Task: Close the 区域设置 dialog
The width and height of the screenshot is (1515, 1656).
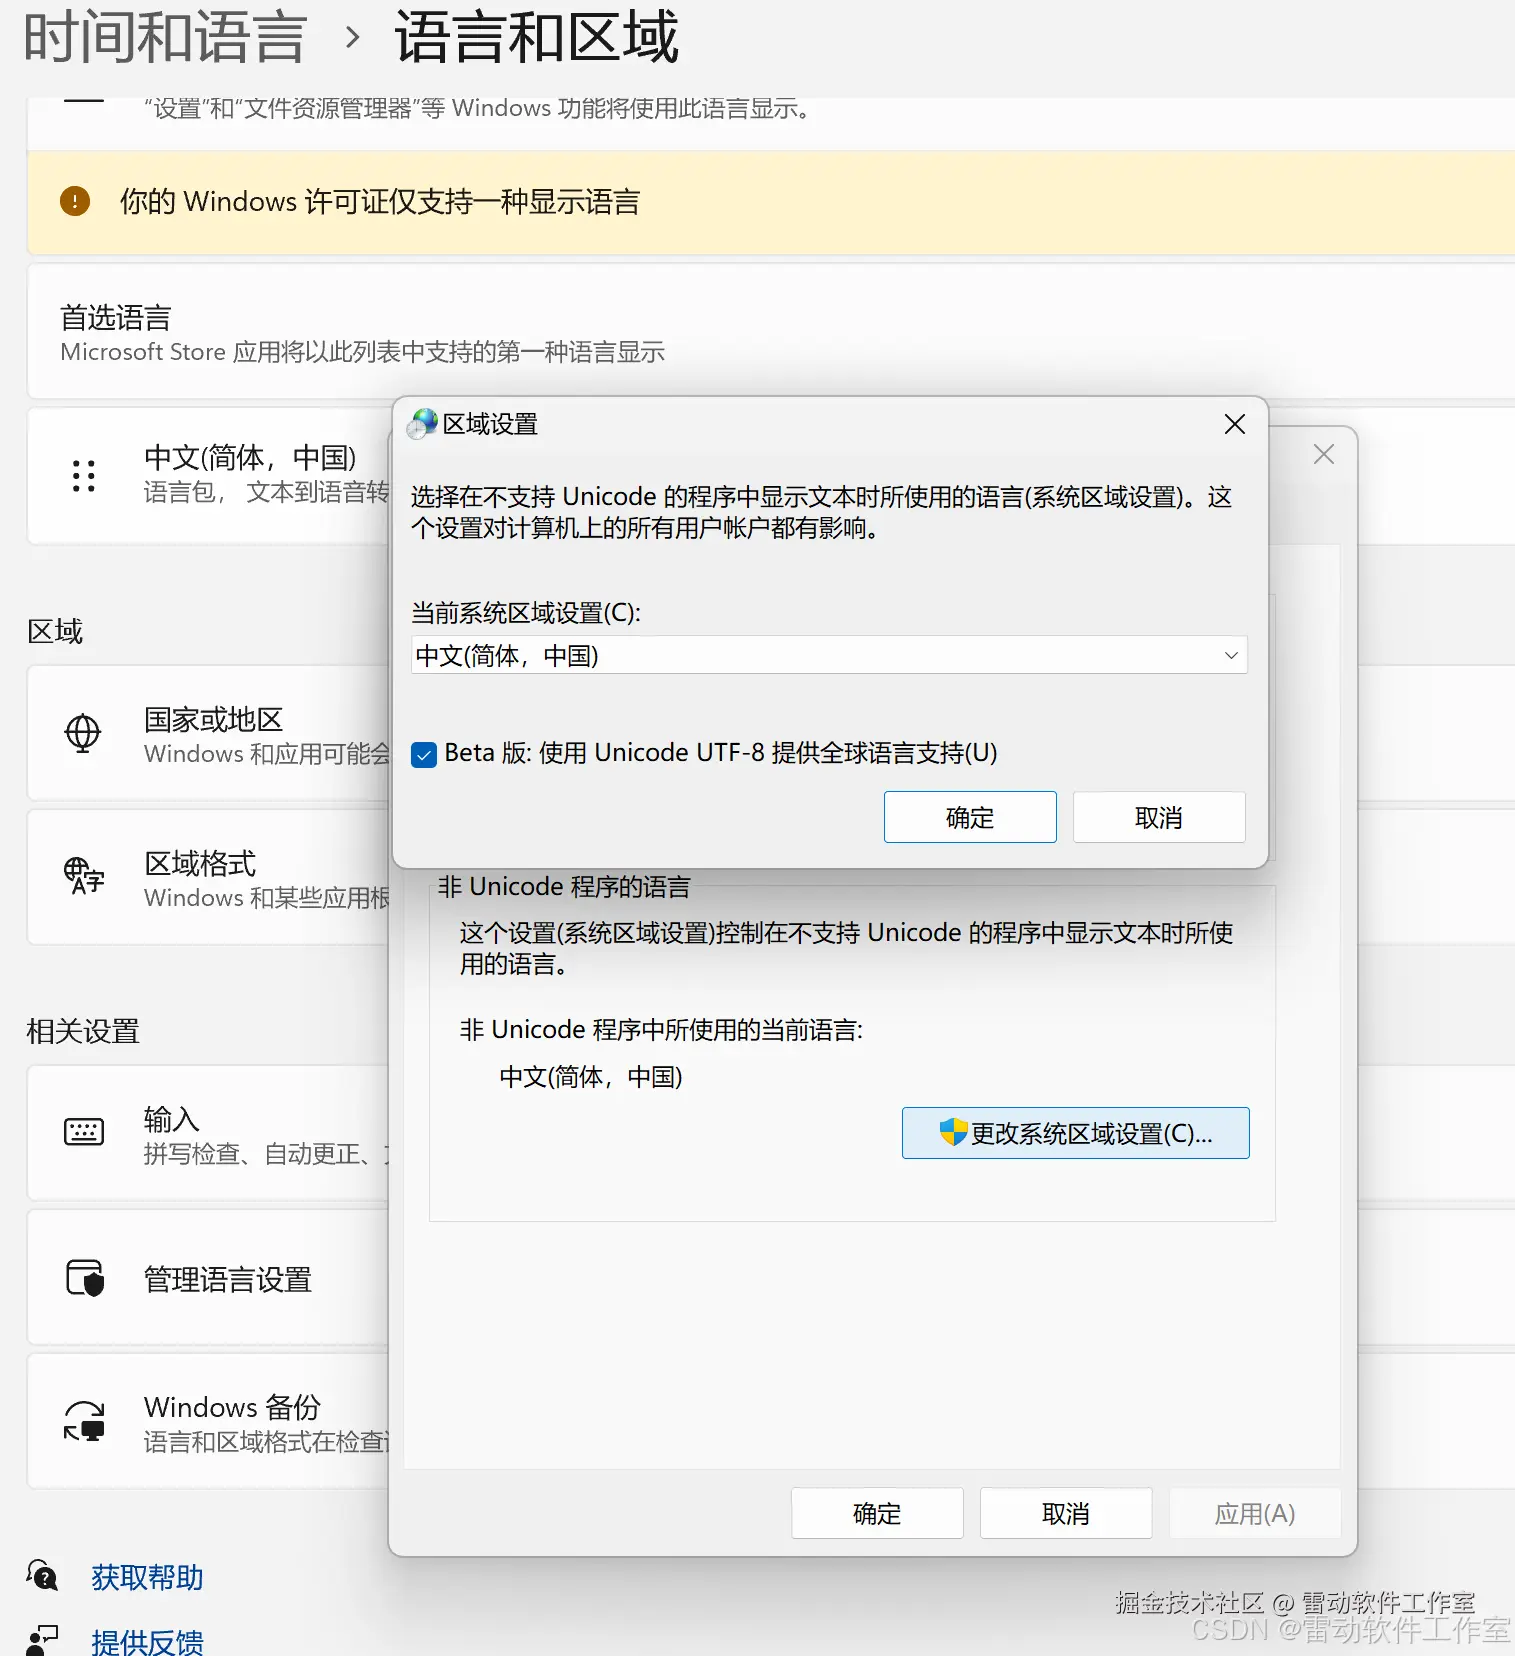Action: coord(1235,424)
